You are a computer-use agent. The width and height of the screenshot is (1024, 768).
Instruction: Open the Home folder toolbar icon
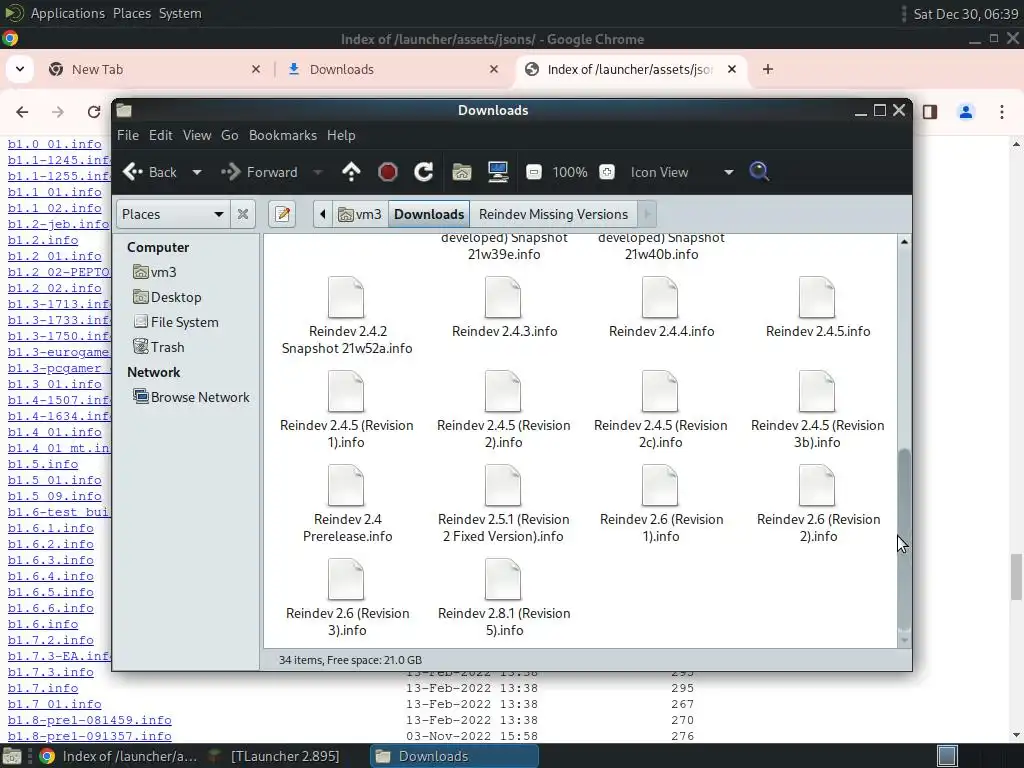tap(462, 172)
